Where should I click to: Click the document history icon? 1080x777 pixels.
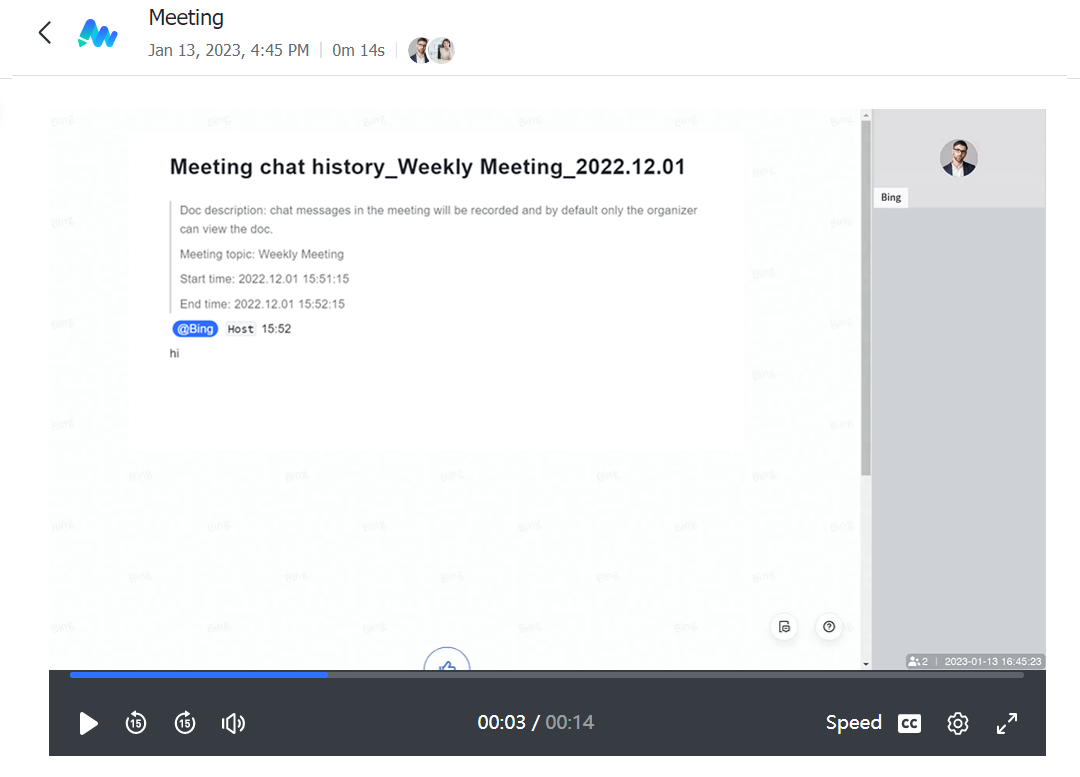tap(785, 627)
